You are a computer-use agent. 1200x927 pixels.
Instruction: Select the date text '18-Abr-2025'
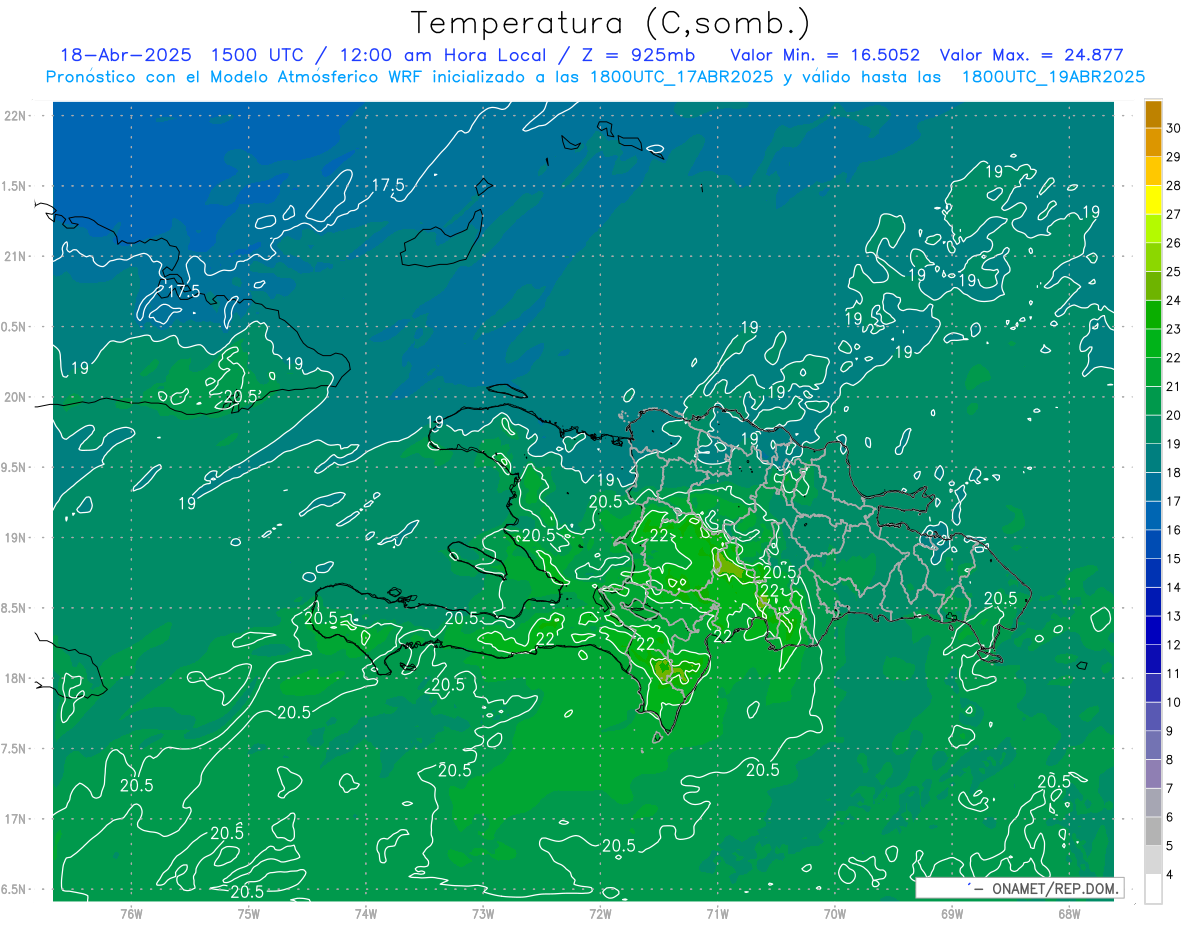(125, 55)
